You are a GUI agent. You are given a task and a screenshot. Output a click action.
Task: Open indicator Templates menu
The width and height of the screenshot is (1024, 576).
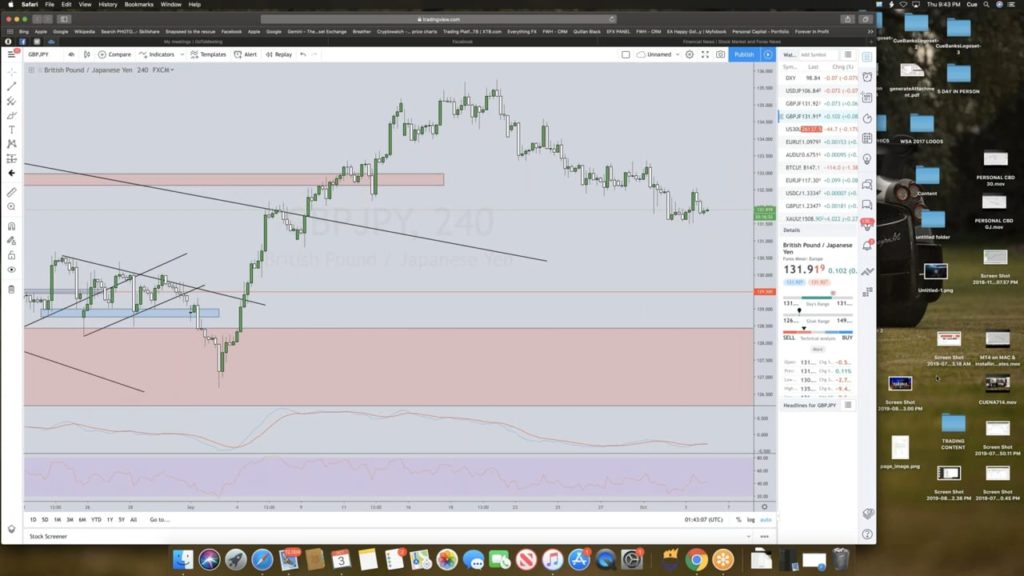click(208, 54)
